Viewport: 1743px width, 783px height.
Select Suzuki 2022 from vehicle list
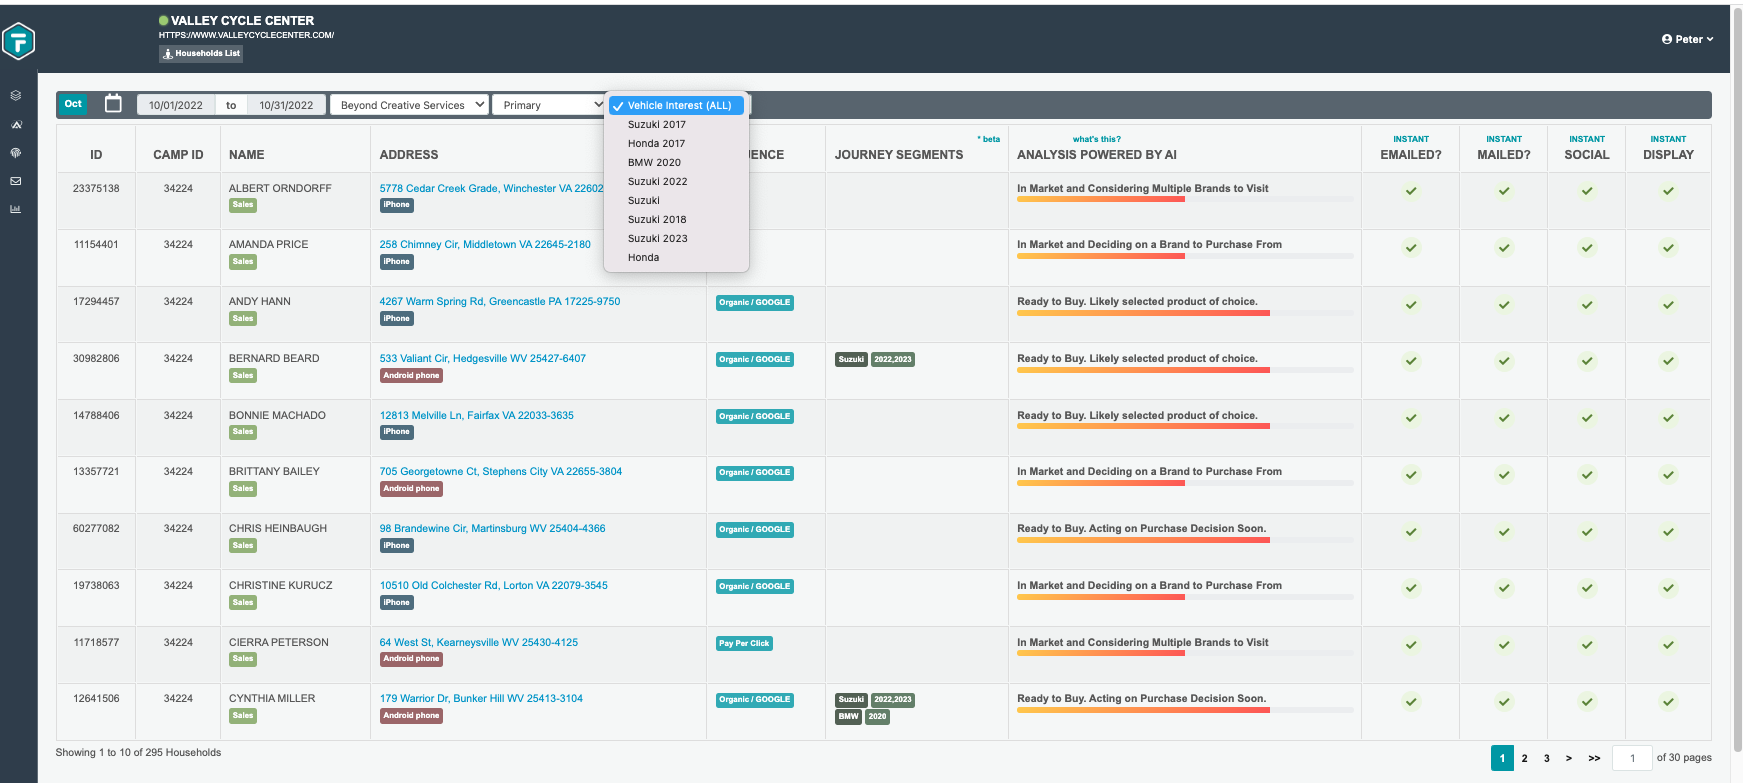[657, 182]
